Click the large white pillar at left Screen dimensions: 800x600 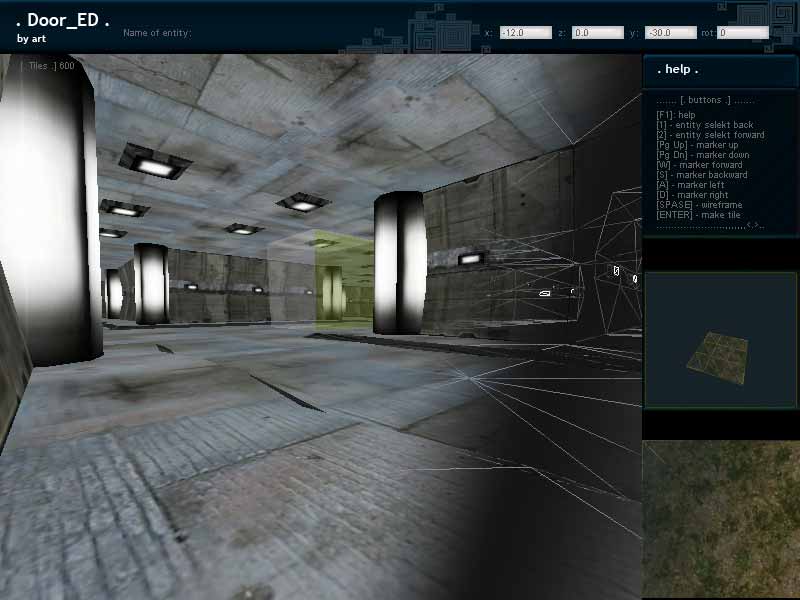click(50, 210)
